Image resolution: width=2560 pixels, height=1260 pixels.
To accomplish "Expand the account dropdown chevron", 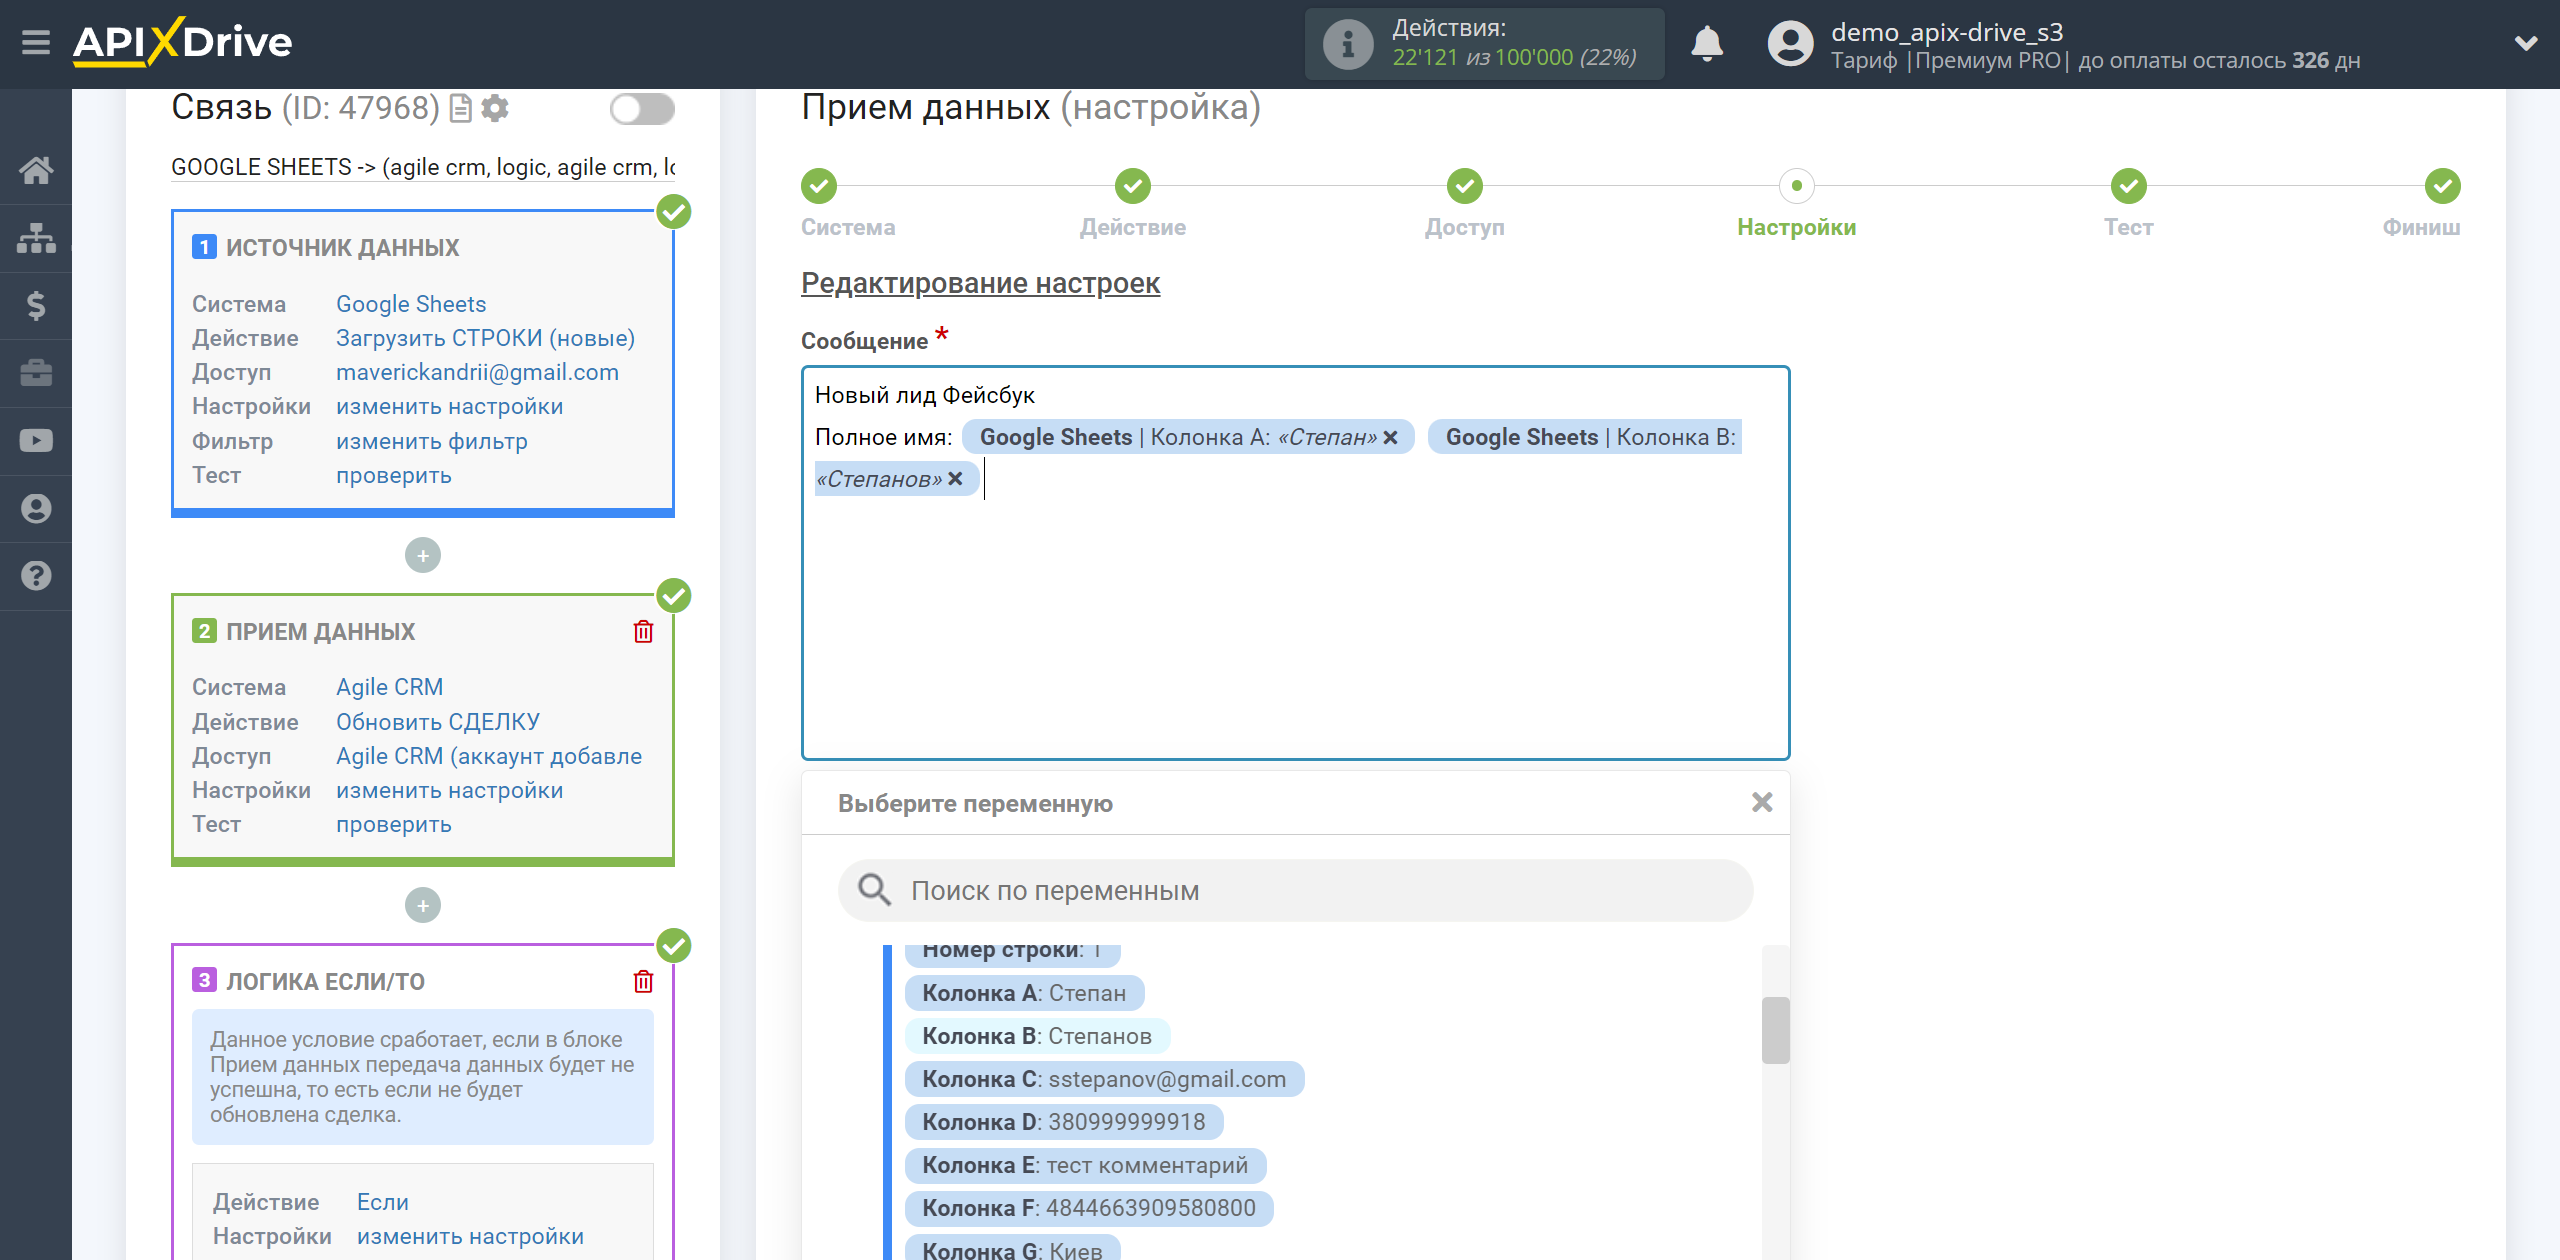I will (2526, 43).
